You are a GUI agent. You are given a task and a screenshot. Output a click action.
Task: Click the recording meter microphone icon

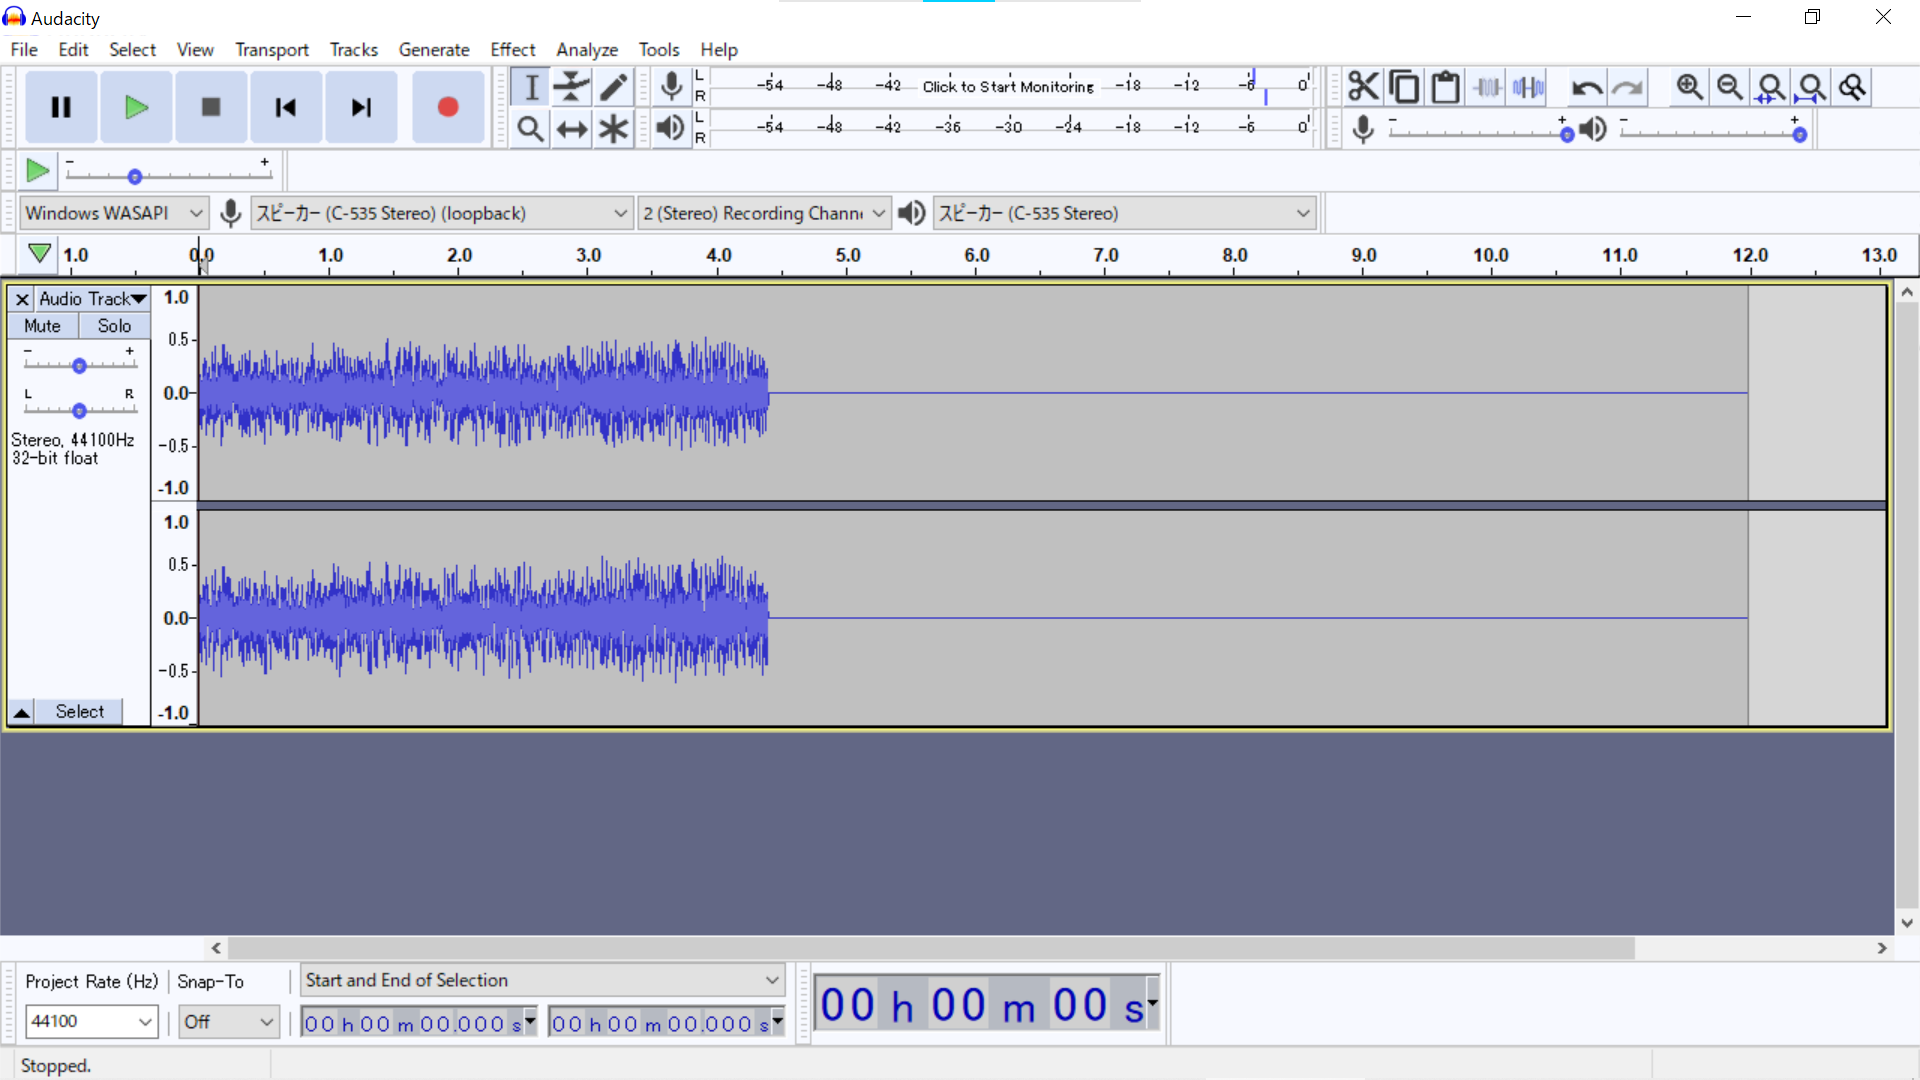click(672, 87)
